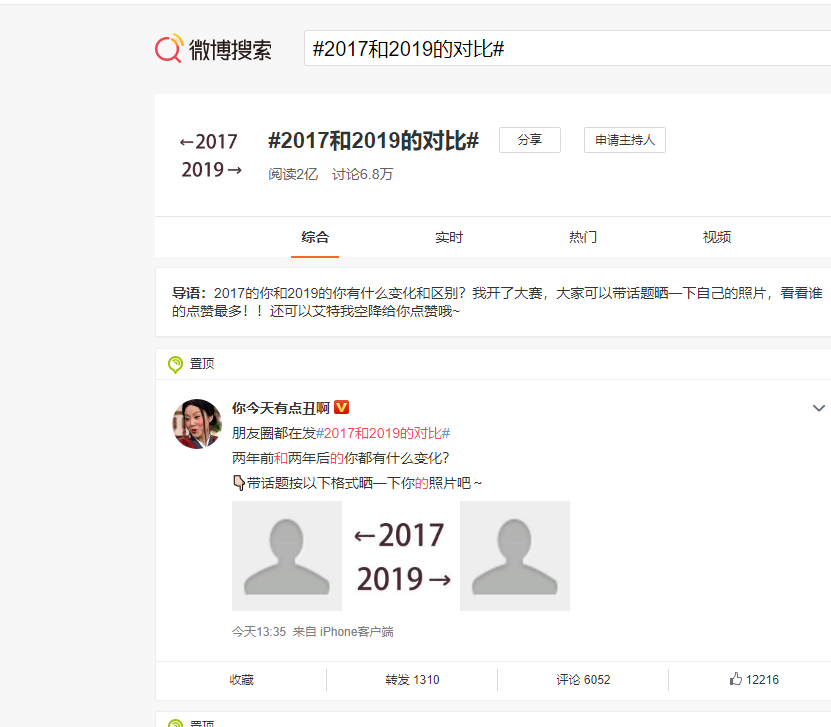Click the pointing-hand emoji in the post
The image size is (831, 727).
pos(239,483)
